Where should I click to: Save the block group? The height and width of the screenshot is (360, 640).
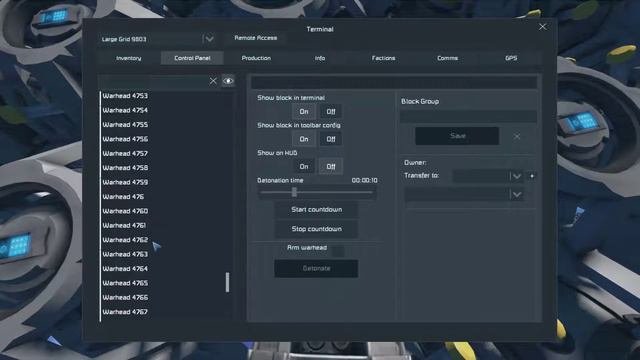[x=457, y=136]
